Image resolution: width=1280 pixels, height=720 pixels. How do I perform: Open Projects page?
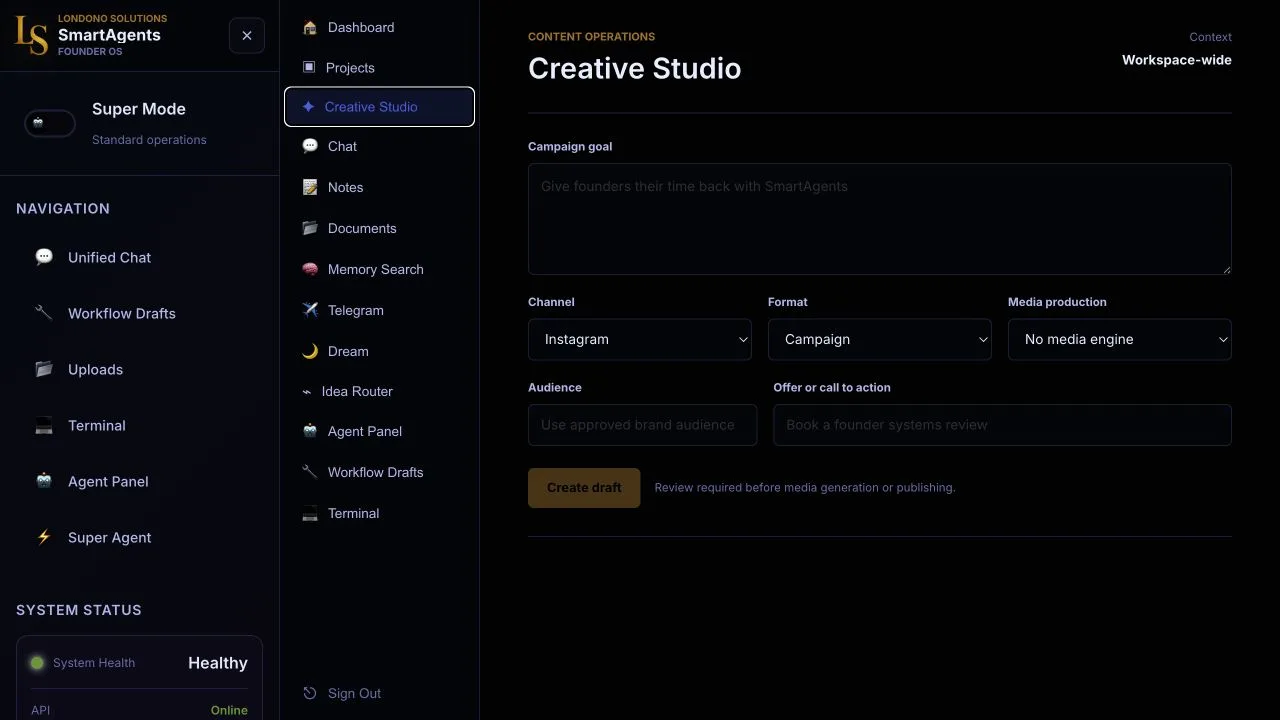pos(379,67)
